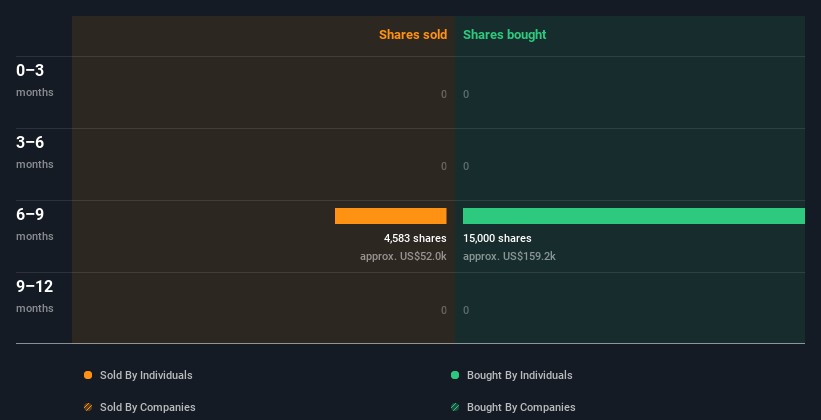821x420 pixels.
Task: Click the 6–9 months row label
Action: [x=35, y=224]
